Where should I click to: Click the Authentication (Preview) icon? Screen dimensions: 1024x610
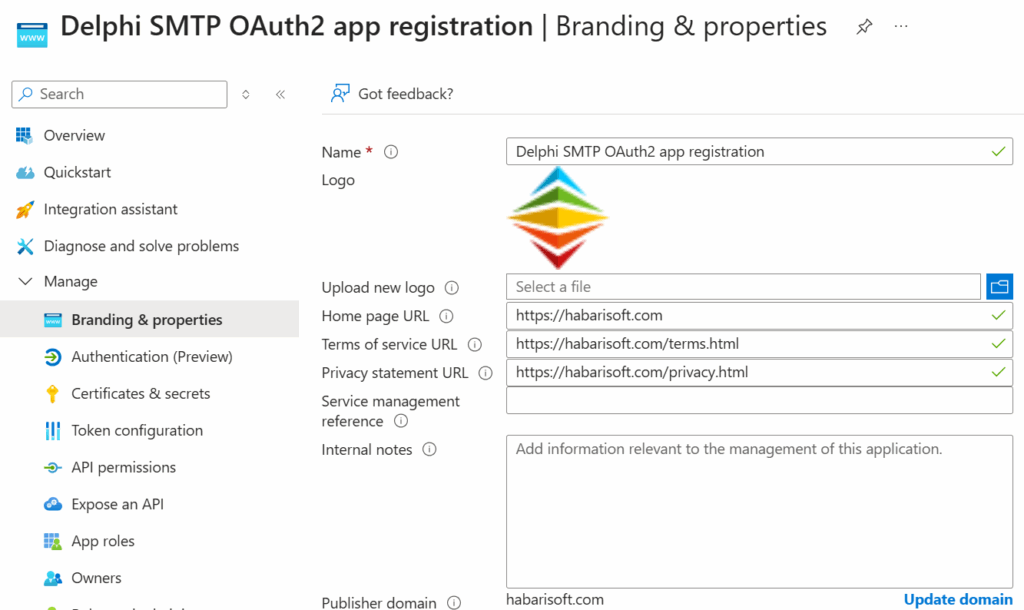tap(53, 357)
